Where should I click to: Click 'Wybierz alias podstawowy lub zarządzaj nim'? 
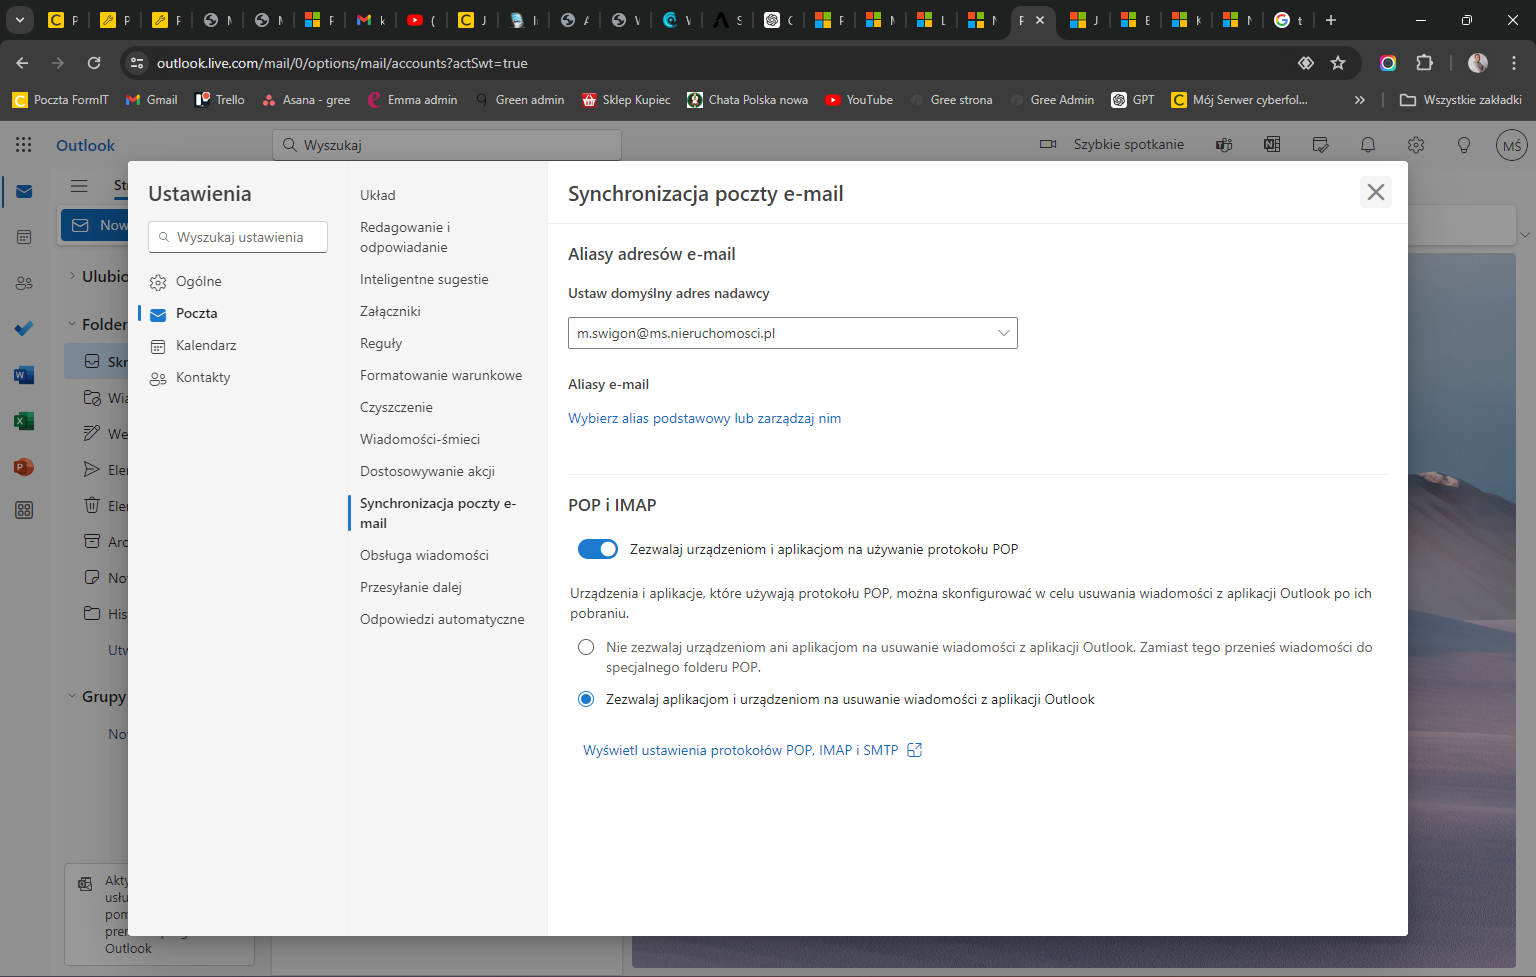[x=704, y=418]
